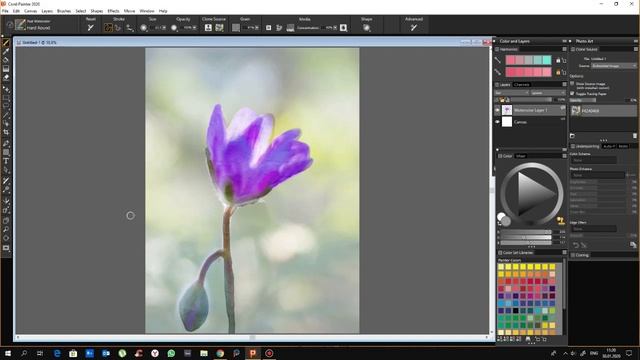Choose Straight Line Strokes in Stroke group
640x360 pixels.
click(x=118, y=28)
